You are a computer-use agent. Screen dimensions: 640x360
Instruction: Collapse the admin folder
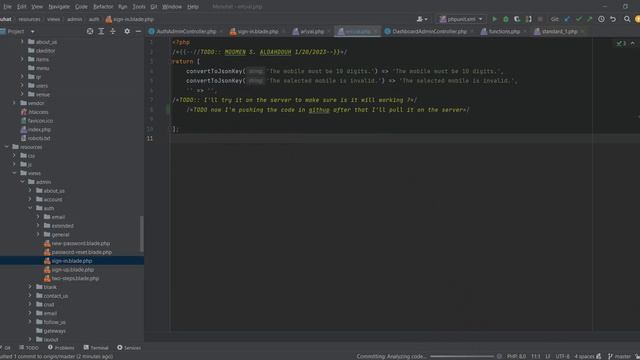[22, 182]
